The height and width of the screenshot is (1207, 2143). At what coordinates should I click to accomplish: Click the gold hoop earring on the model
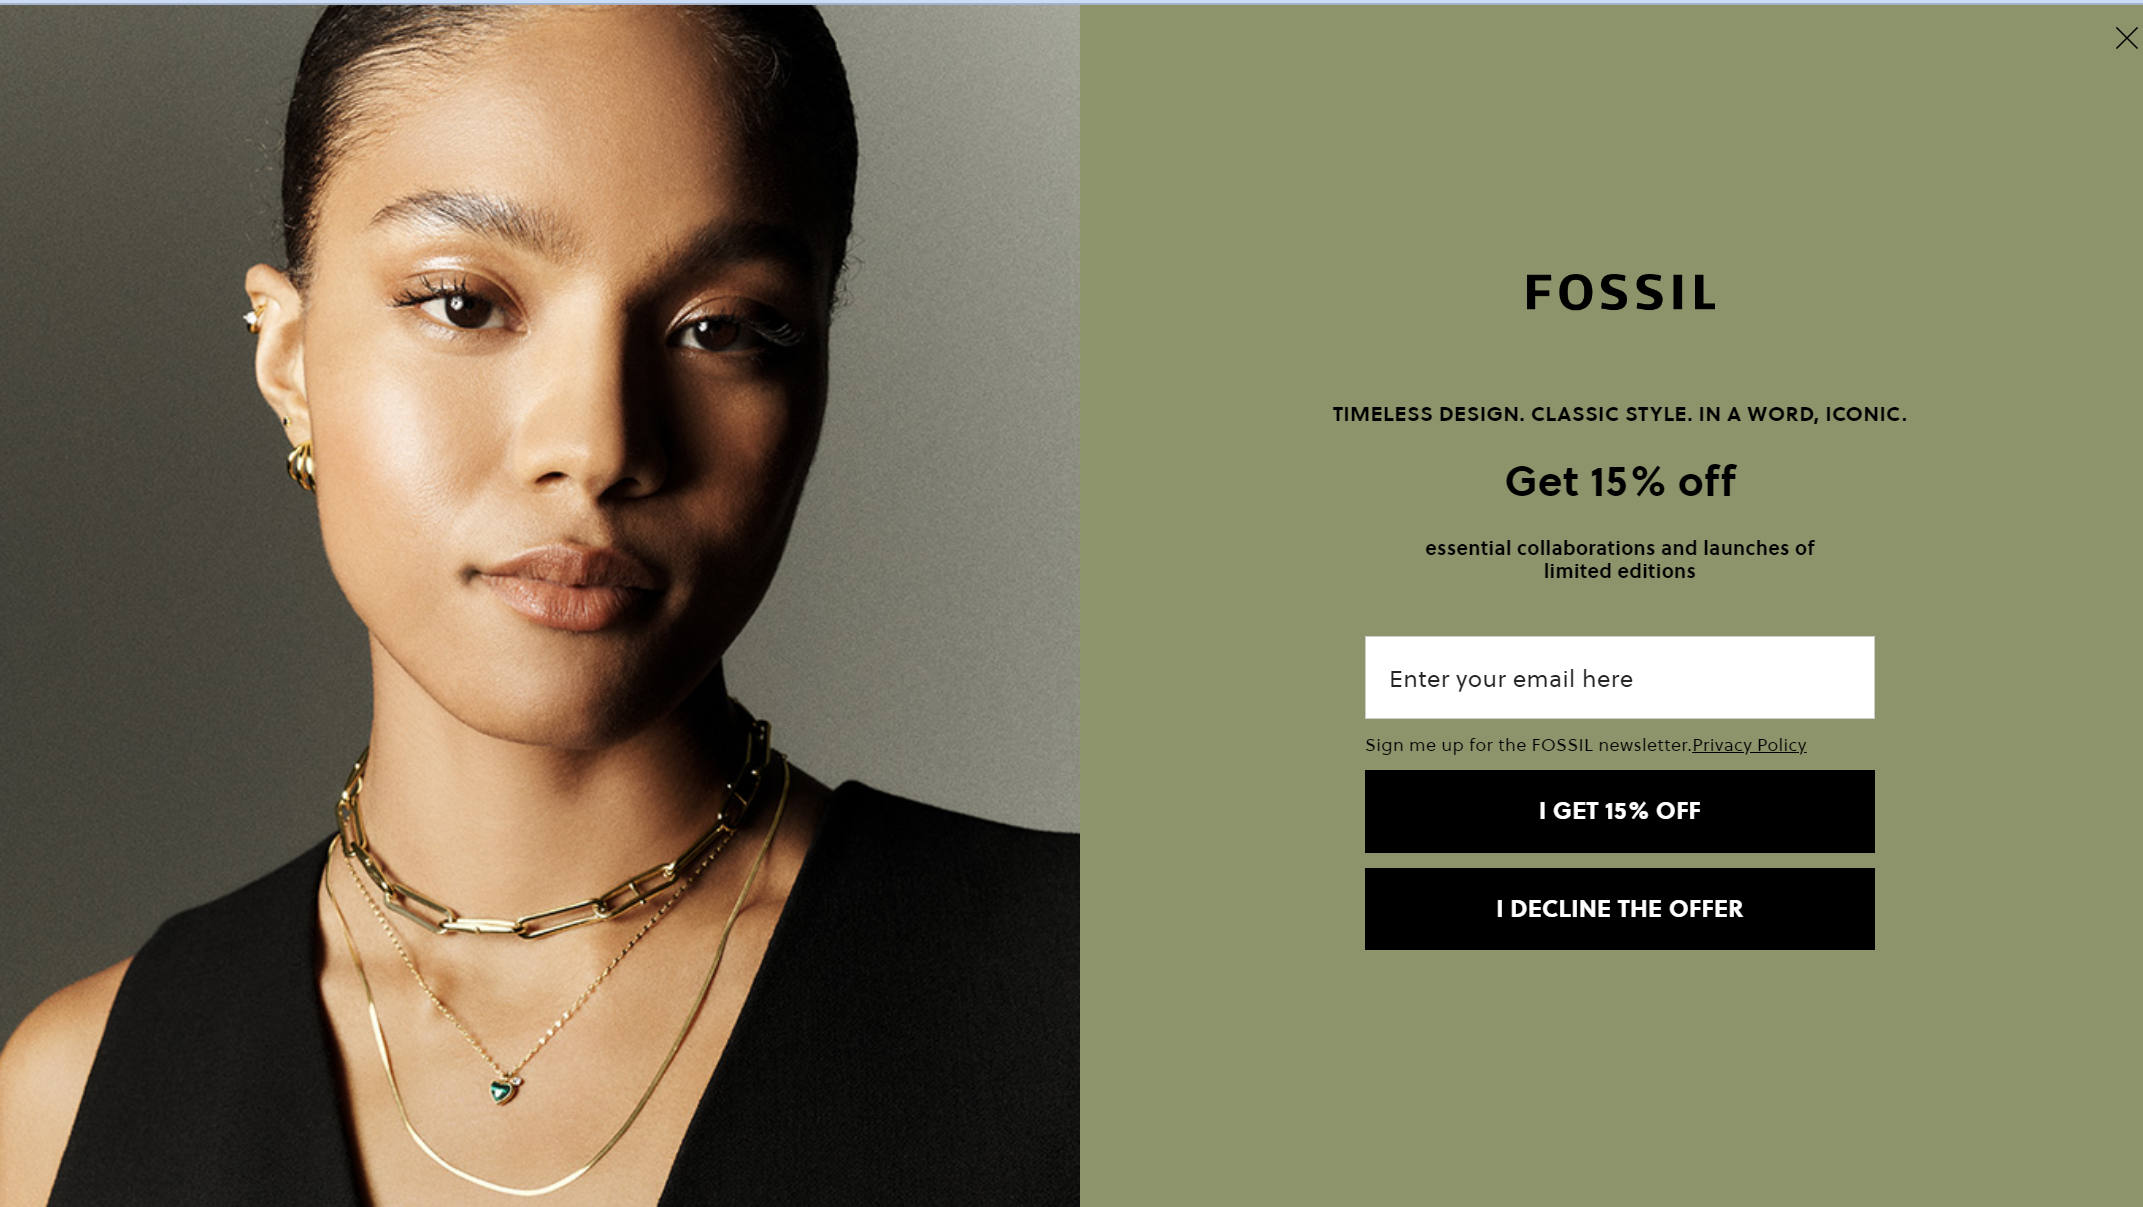(x=300, y=466)
